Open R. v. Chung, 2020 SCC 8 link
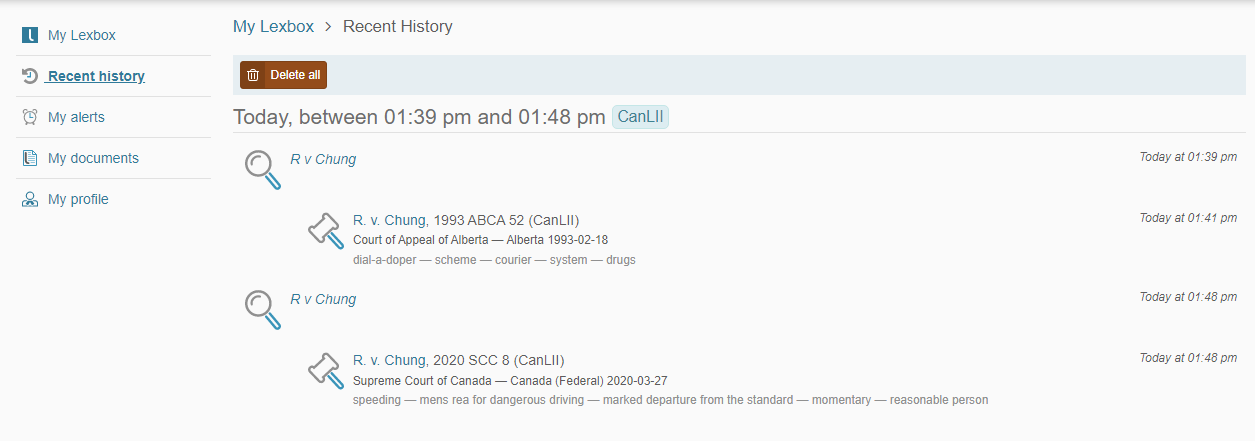The width and height of the screenshot is (1255, 441). pyautogui.click(x=459, y=360)
